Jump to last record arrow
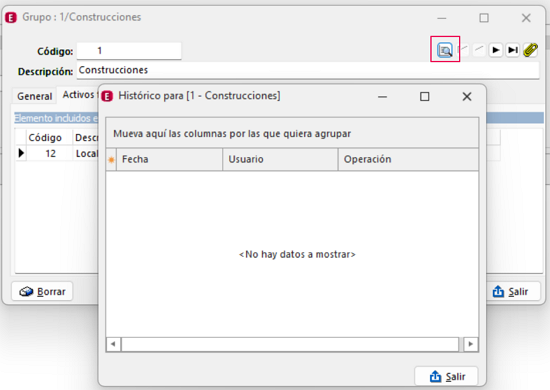 pos(513,50)
